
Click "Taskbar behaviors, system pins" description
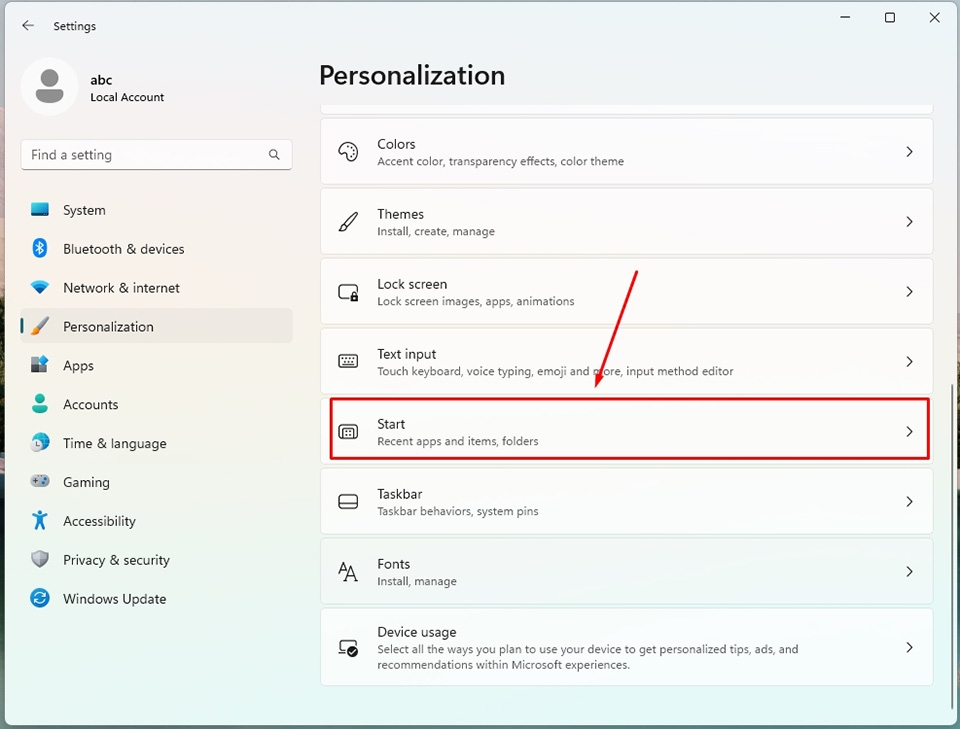458,511
